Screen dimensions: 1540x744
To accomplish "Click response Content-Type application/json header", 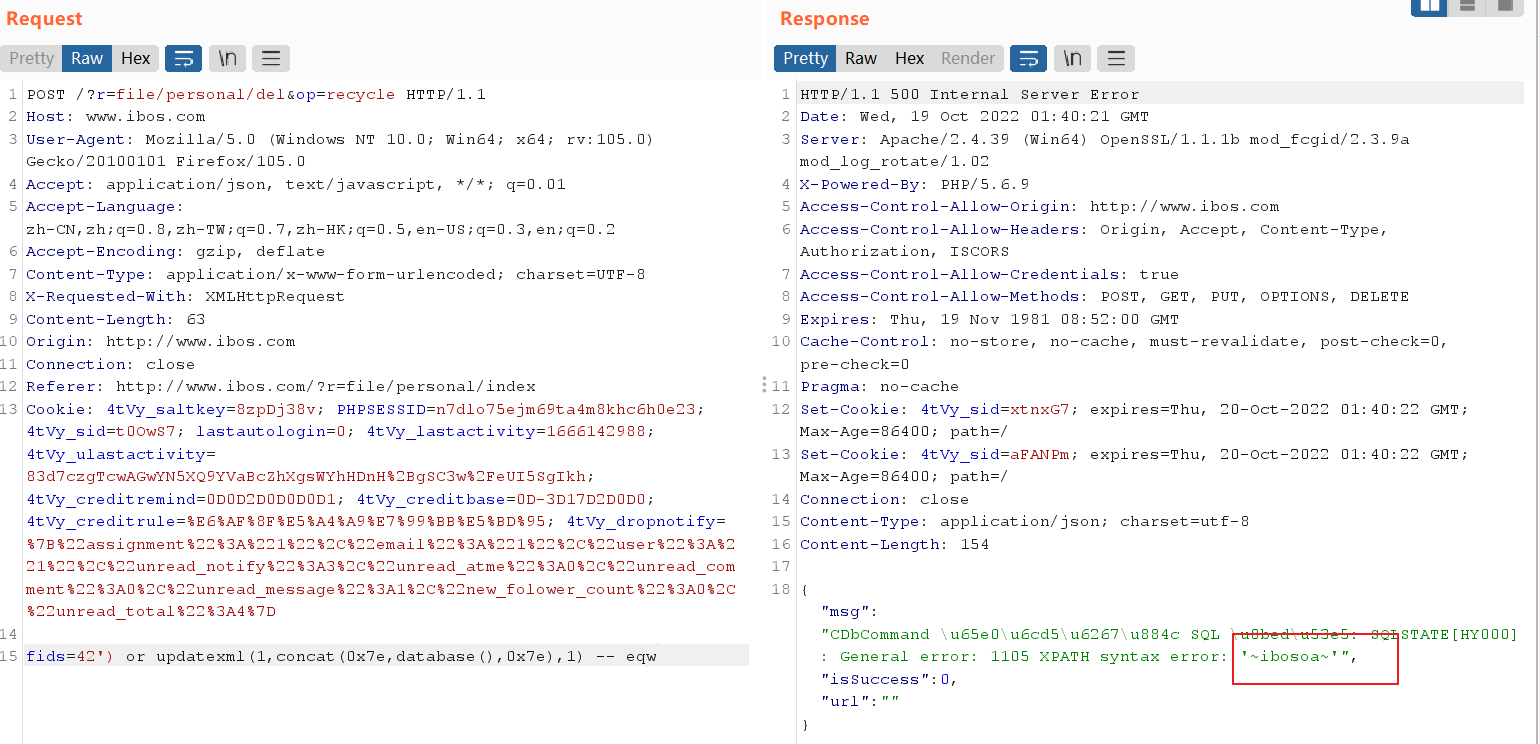I will [x=1024, y=522].
